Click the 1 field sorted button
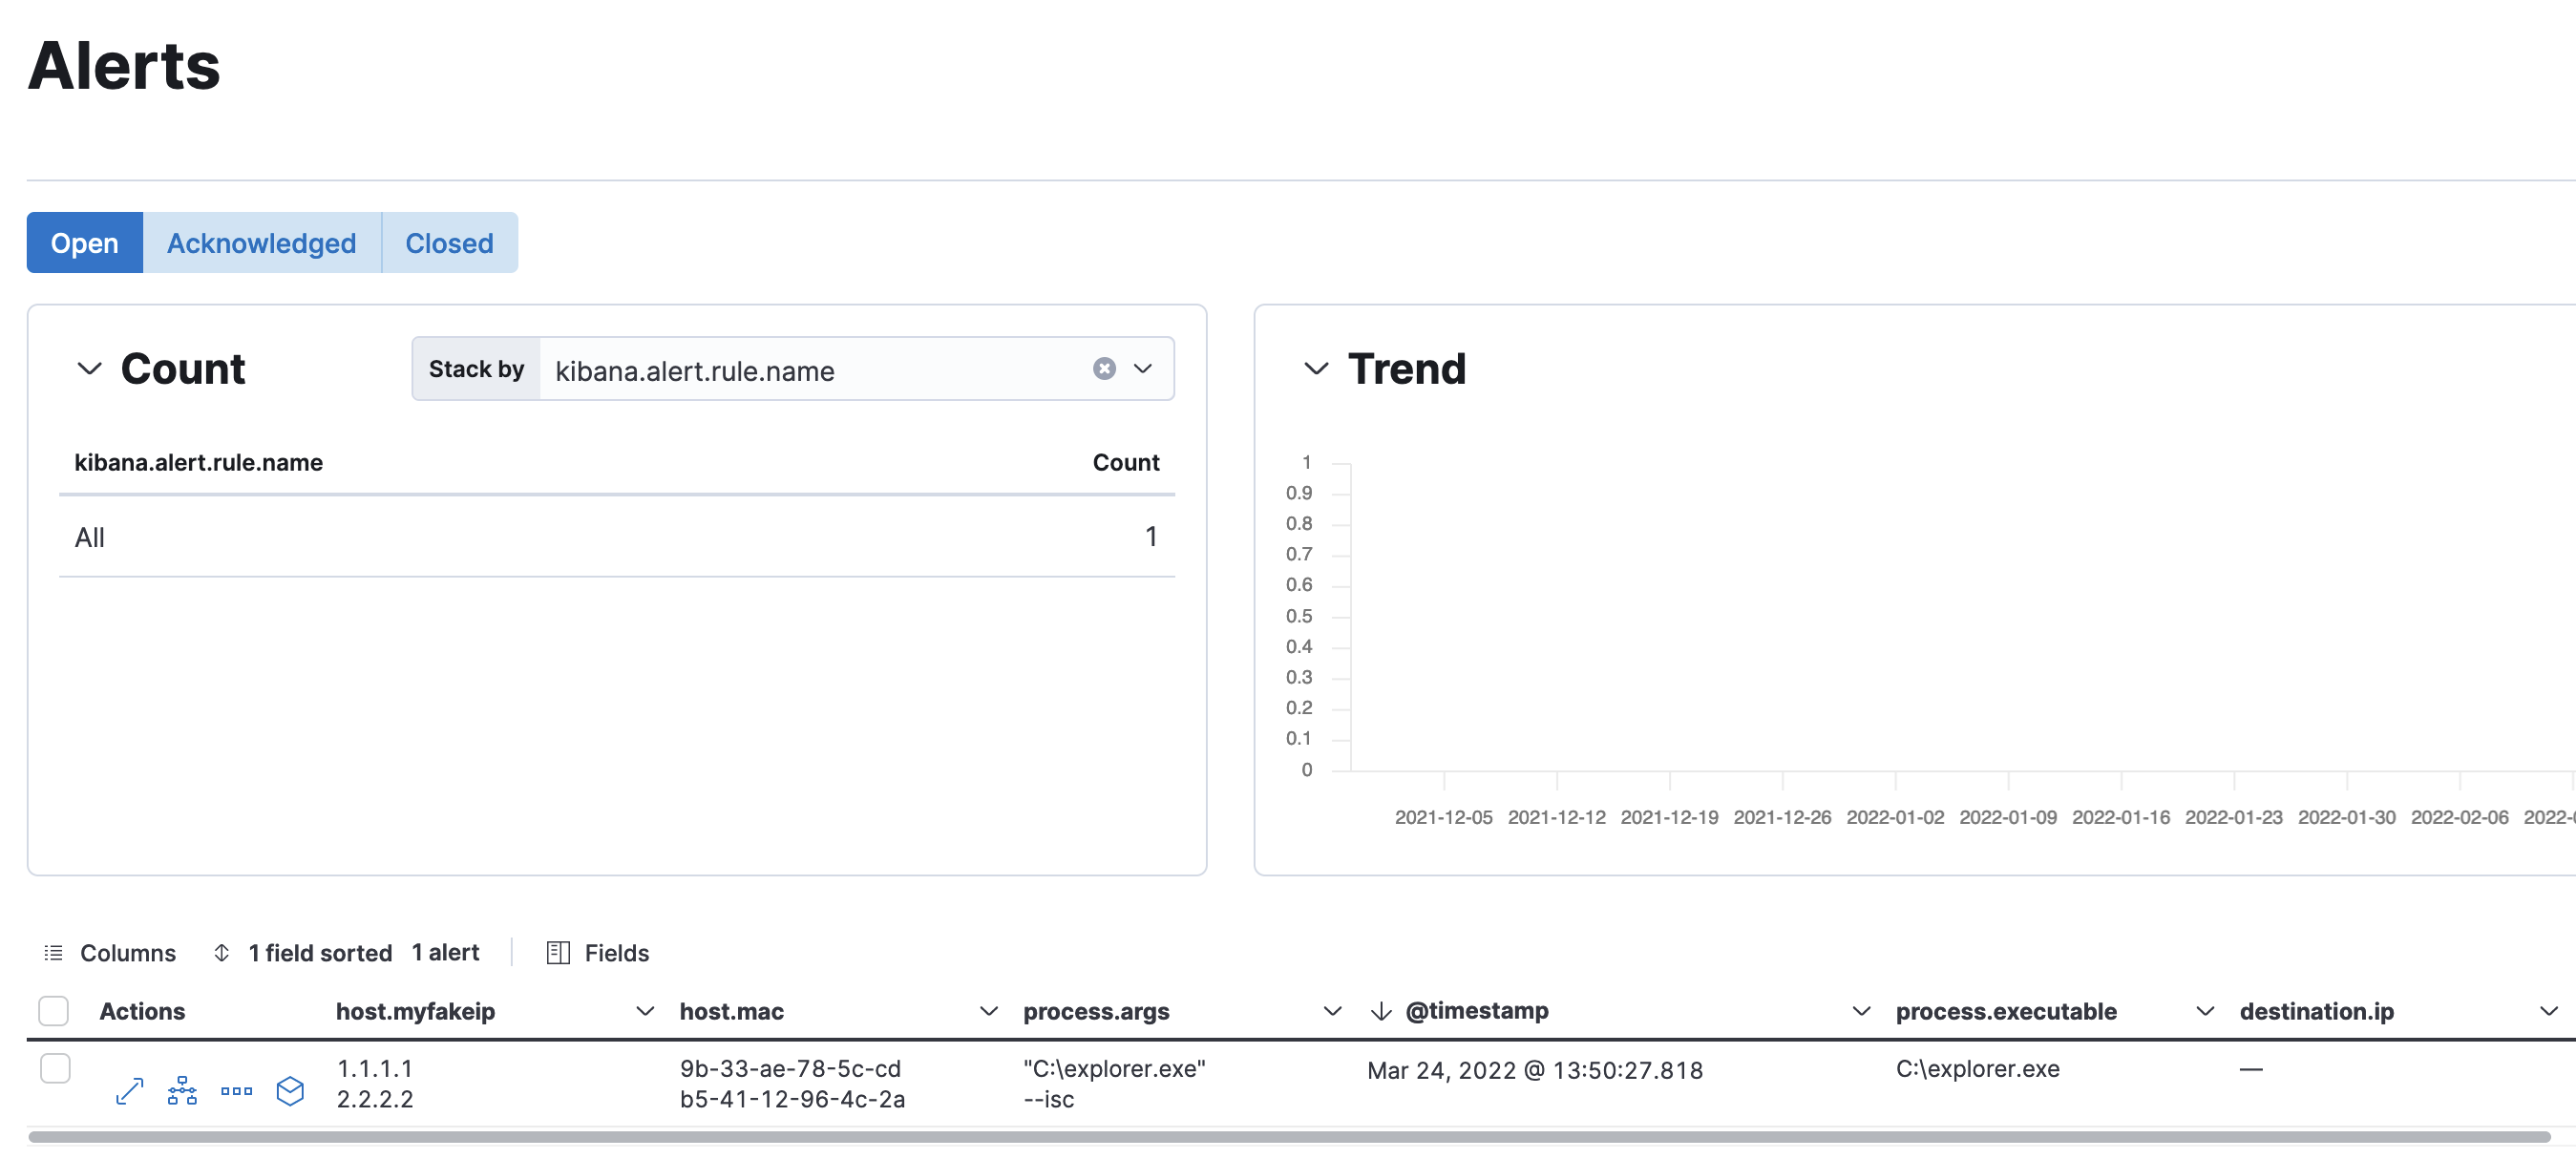The height and width of the screenshot is (1159, 2576). pos(320,952)
